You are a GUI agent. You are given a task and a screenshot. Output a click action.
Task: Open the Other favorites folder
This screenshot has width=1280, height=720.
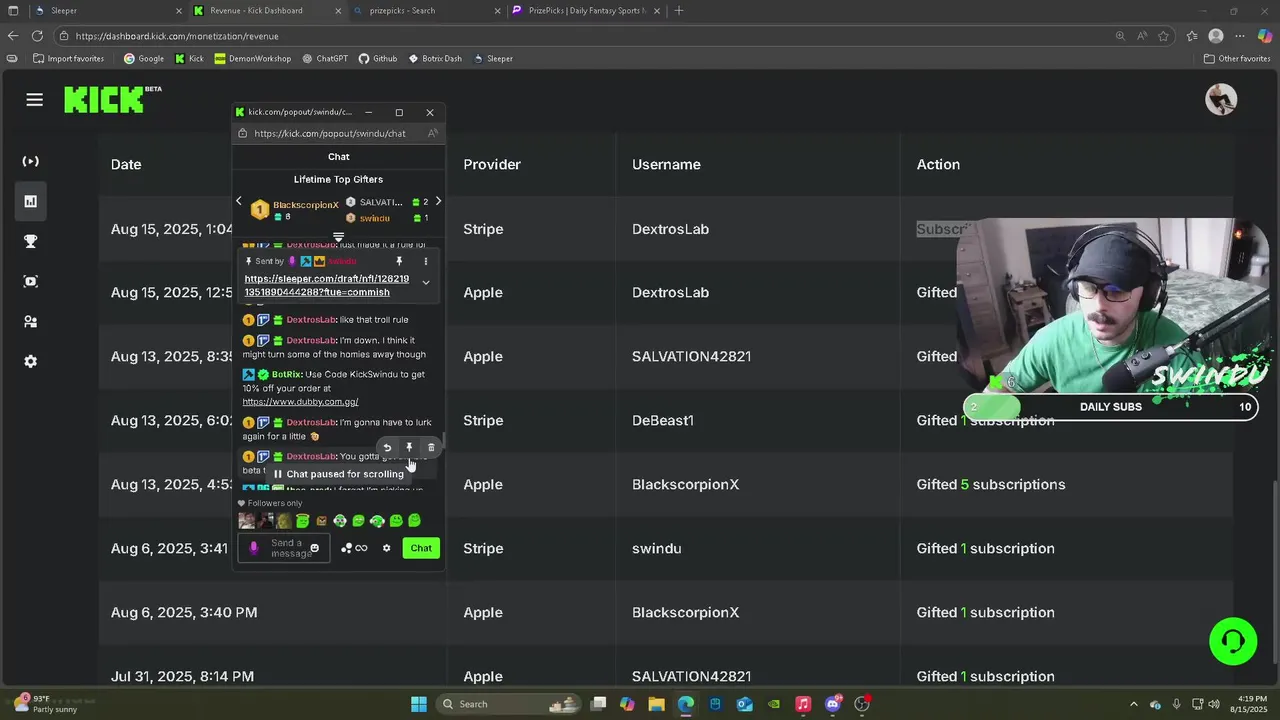pos(1237,58)
